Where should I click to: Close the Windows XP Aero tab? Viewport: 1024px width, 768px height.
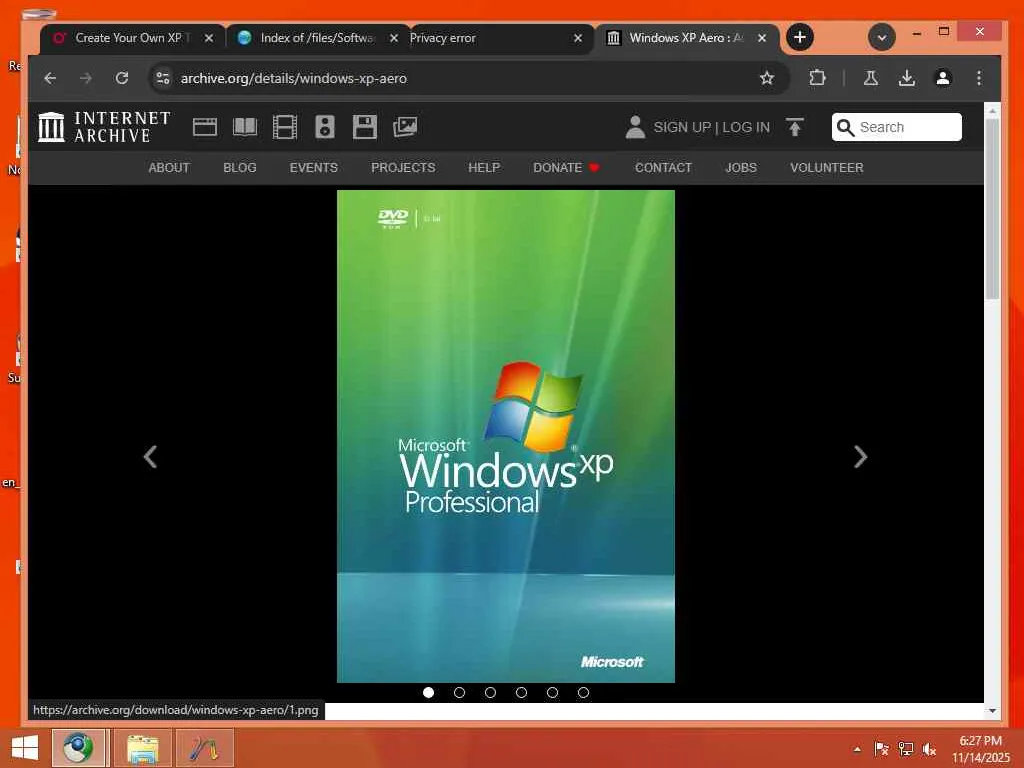tap(762, 38)
